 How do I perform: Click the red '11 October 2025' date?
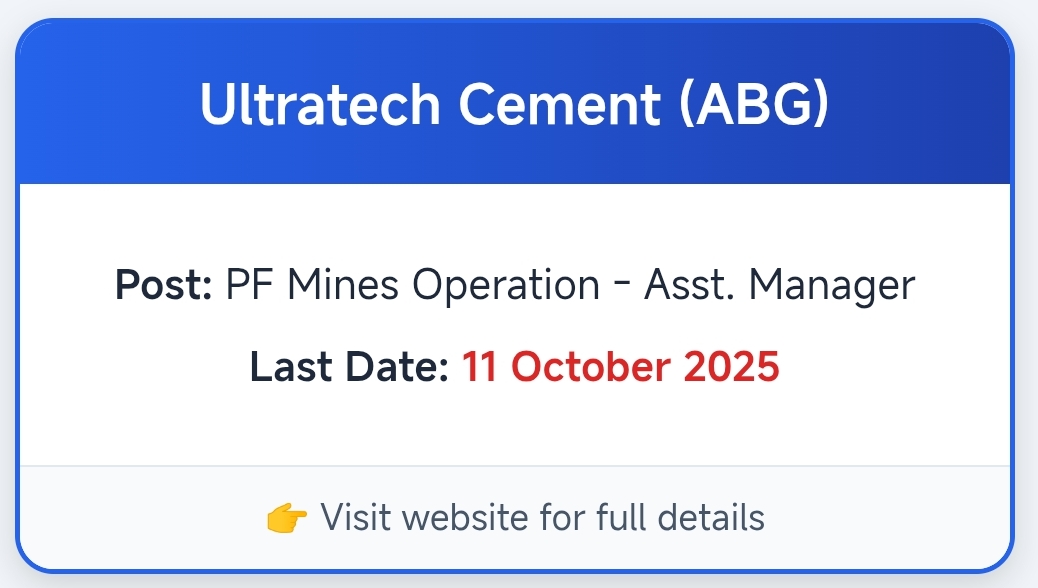tap(620, 367)
